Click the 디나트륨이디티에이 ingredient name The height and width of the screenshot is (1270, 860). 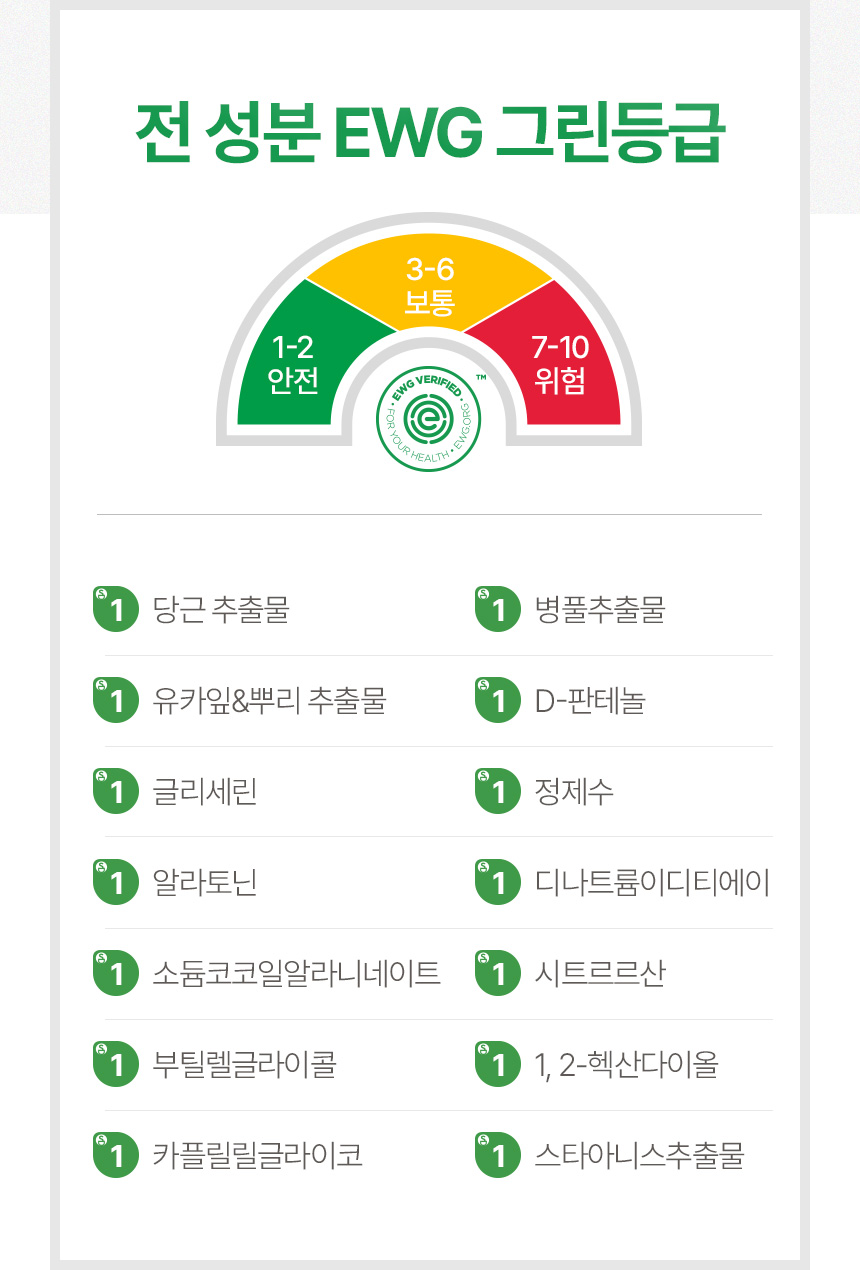coord(652,883)
